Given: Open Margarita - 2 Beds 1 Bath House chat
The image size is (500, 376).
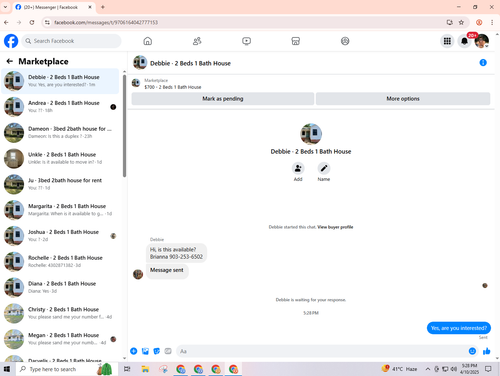Looking at the screenshot, I should point(60,210).
